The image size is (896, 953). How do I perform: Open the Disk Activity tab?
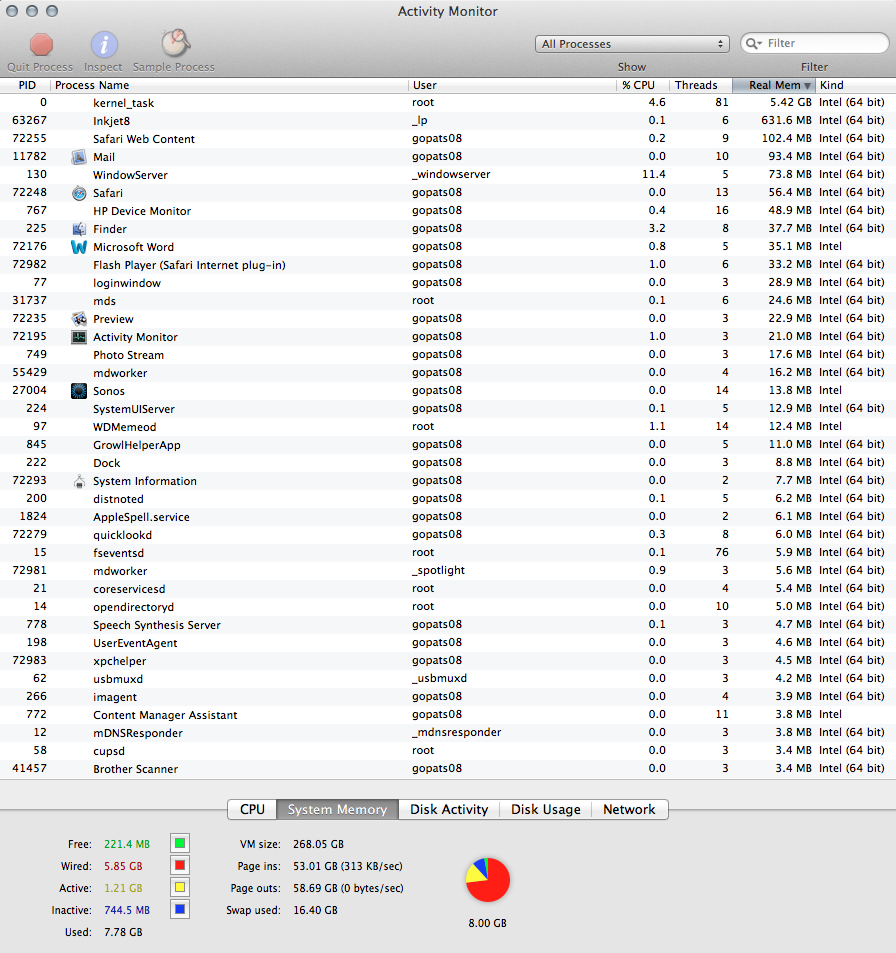point(449,810)
